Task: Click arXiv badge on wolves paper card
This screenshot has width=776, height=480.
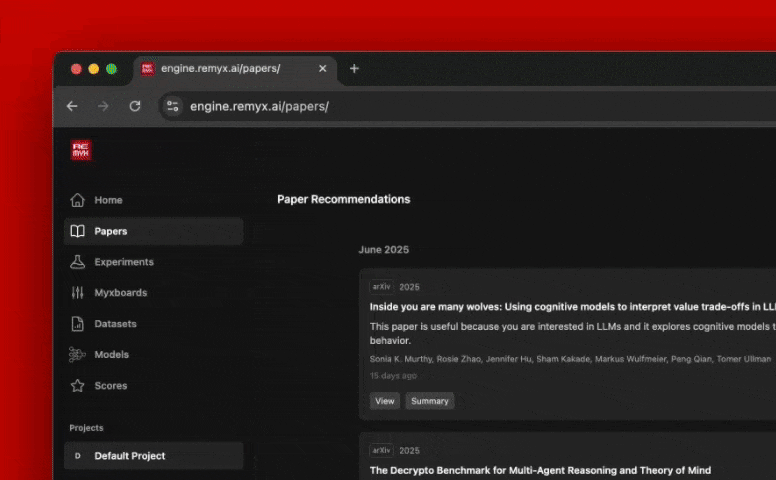Action: tap(382, 287)
